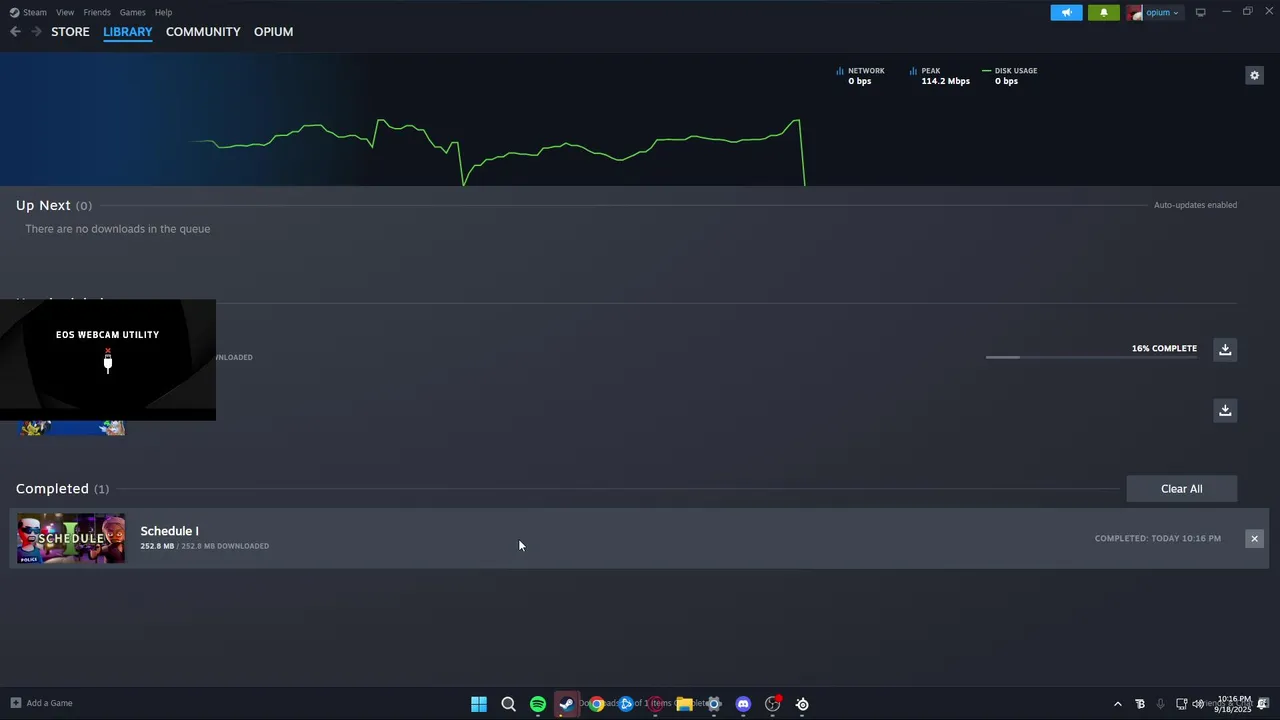Image resolution: width=1280 pixels, height=720 pixels.
Task: Open Spotify from the taskbar
Action: [x=538, y=704]
